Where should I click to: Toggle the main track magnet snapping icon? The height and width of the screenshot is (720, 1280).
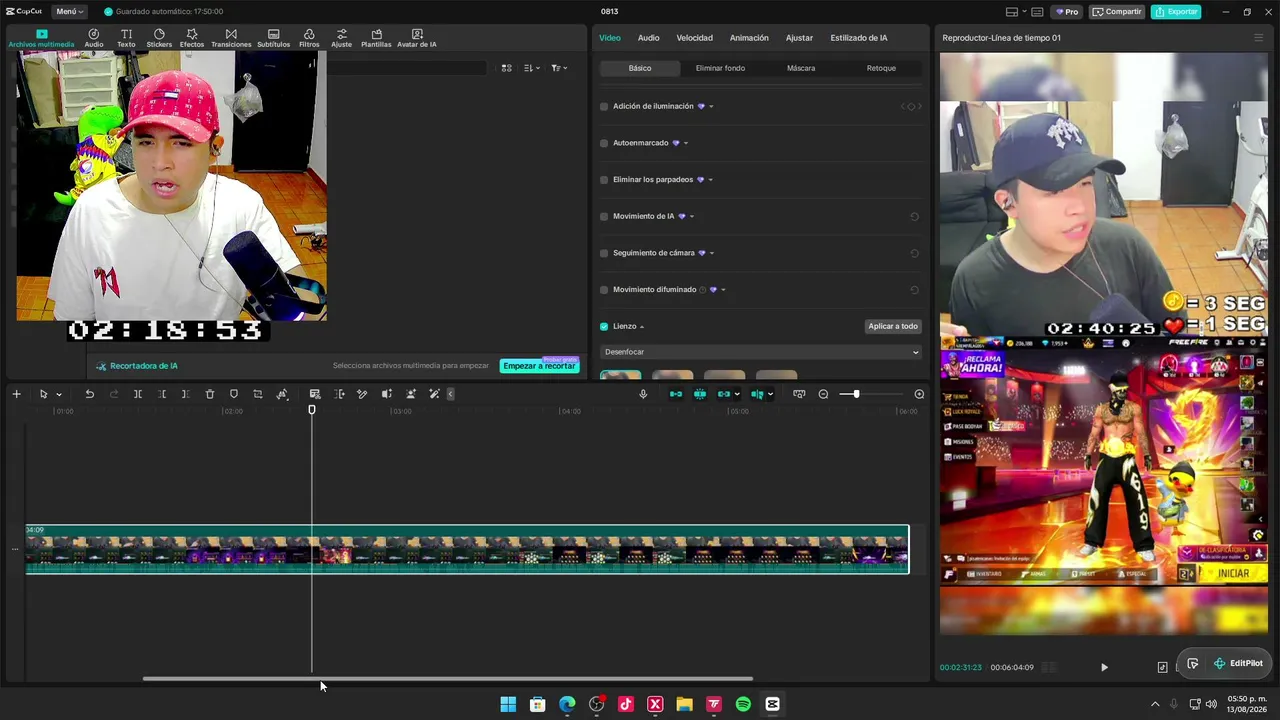point(676,394)
